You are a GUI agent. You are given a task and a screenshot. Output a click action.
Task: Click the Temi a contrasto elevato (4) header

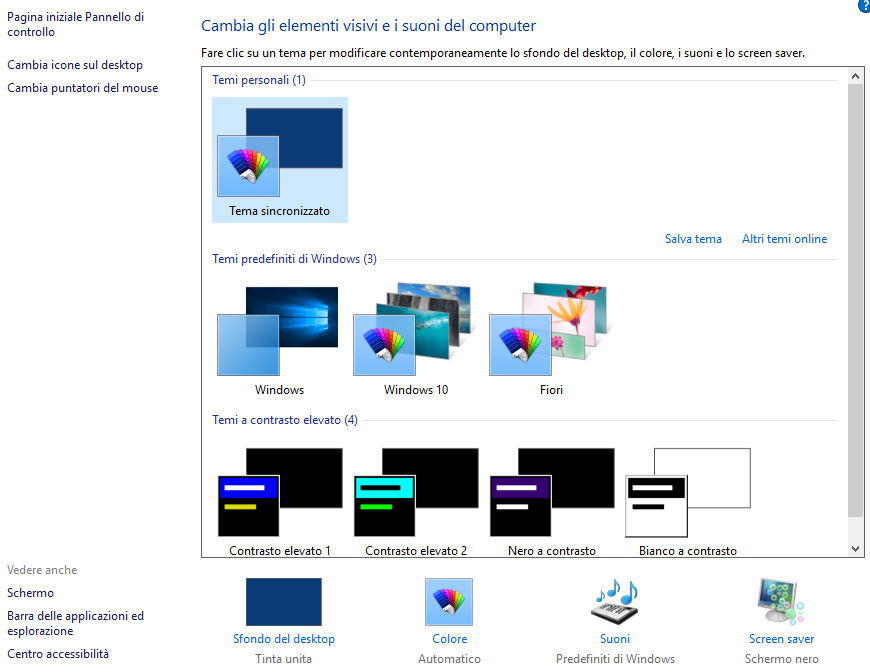[285, 420]
